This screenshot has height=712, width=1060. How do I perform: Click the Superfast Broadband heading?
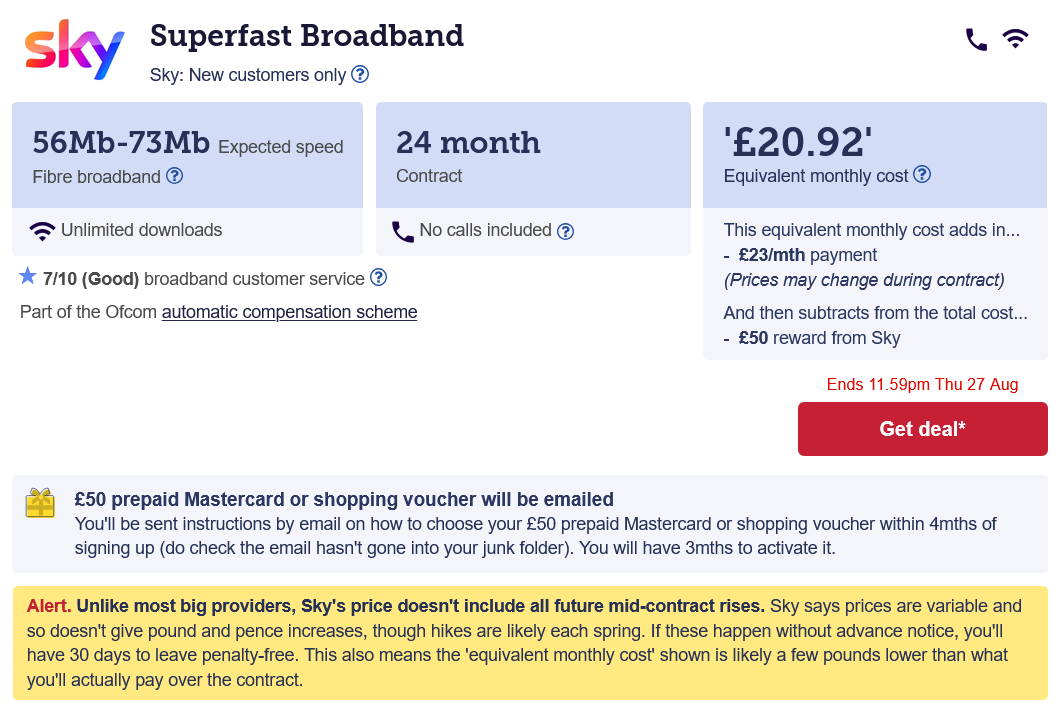coord(307,36)
